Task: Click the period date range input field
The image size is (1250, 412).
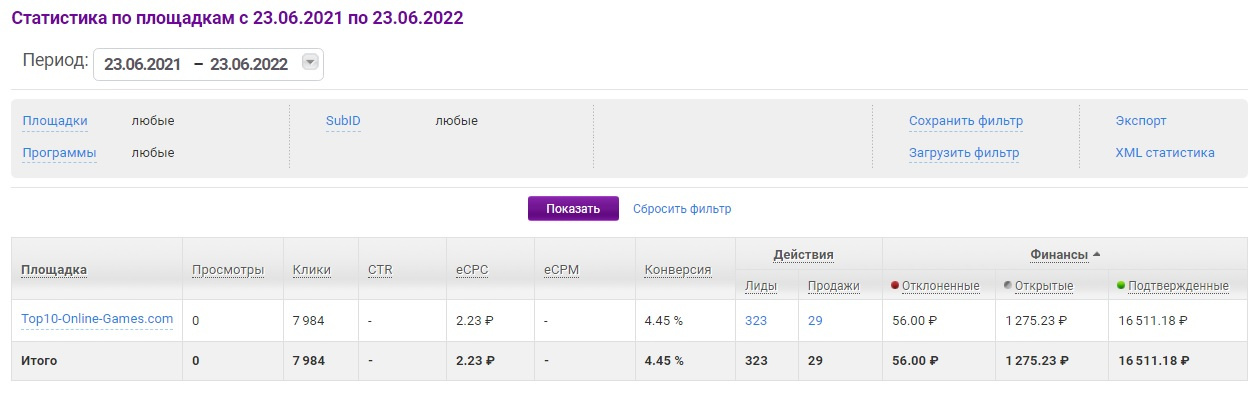Action: [x=195, y=64]
